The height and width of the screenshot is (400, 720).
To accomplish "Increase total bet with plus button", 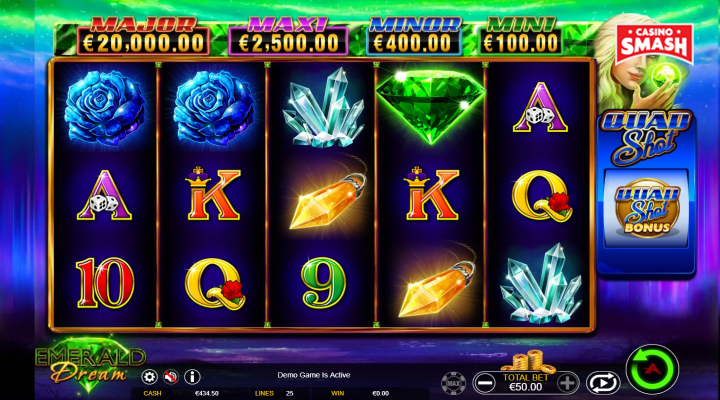I will [568, 383].
